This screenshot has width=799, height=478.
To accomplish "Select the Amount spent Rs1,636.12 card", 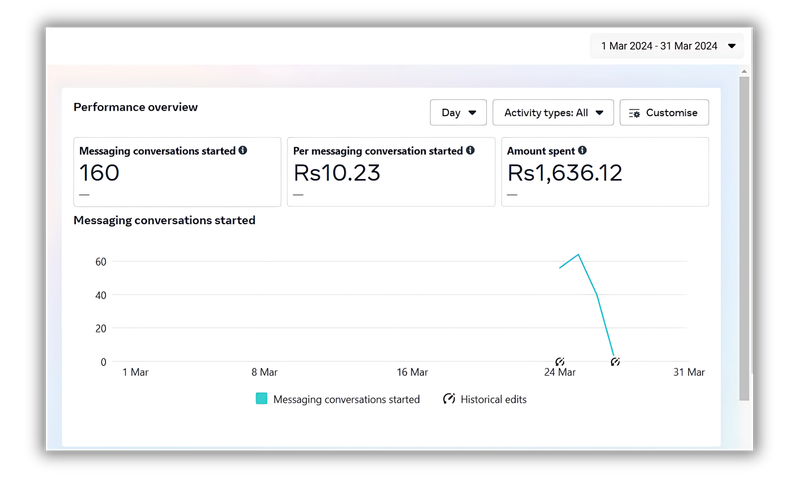I will (604, 172).
